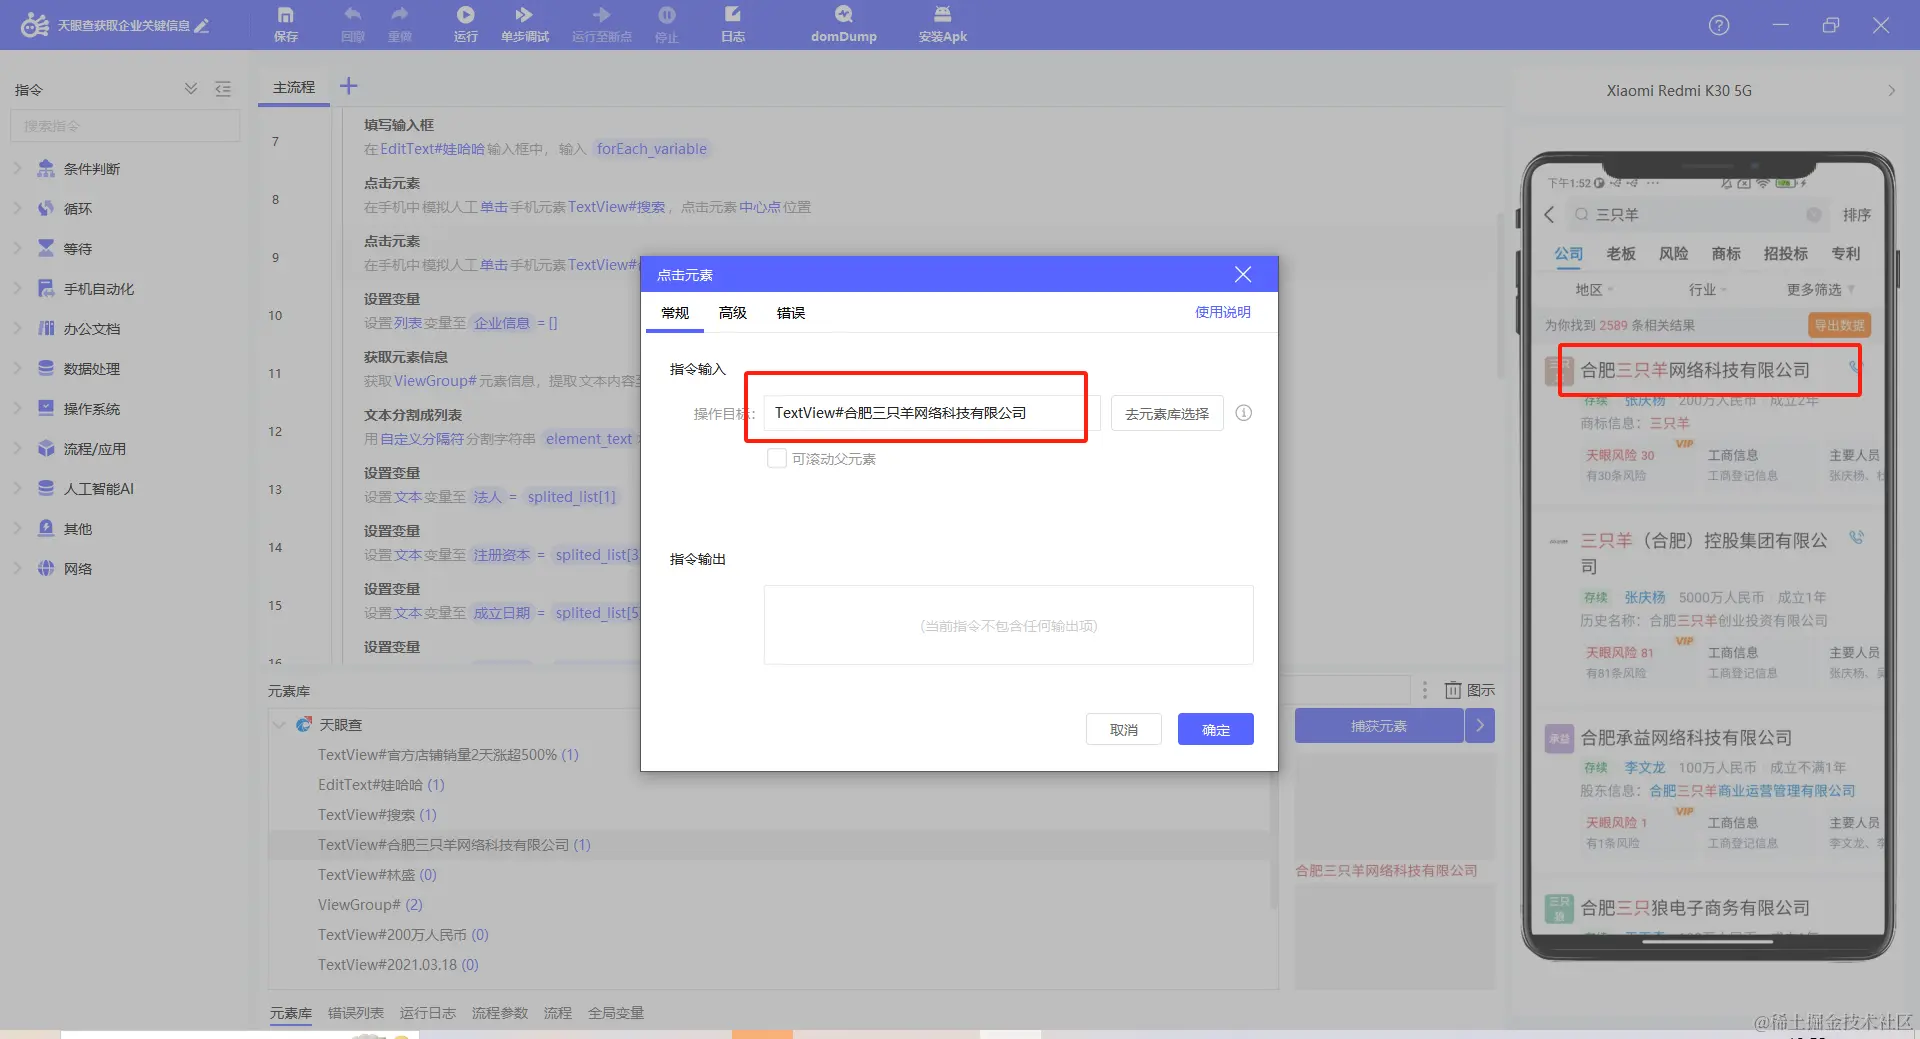Select ViewGroup# in the element library
The width and height of the screenshot is (1920, 1039).
point(370,905)
